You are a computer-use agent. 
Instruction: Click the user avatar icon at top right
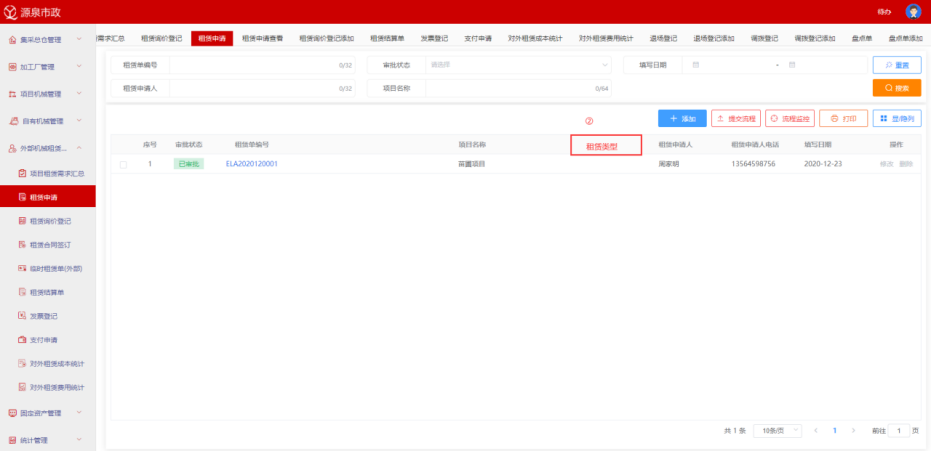pyautogui.click(x=912, y=12)
